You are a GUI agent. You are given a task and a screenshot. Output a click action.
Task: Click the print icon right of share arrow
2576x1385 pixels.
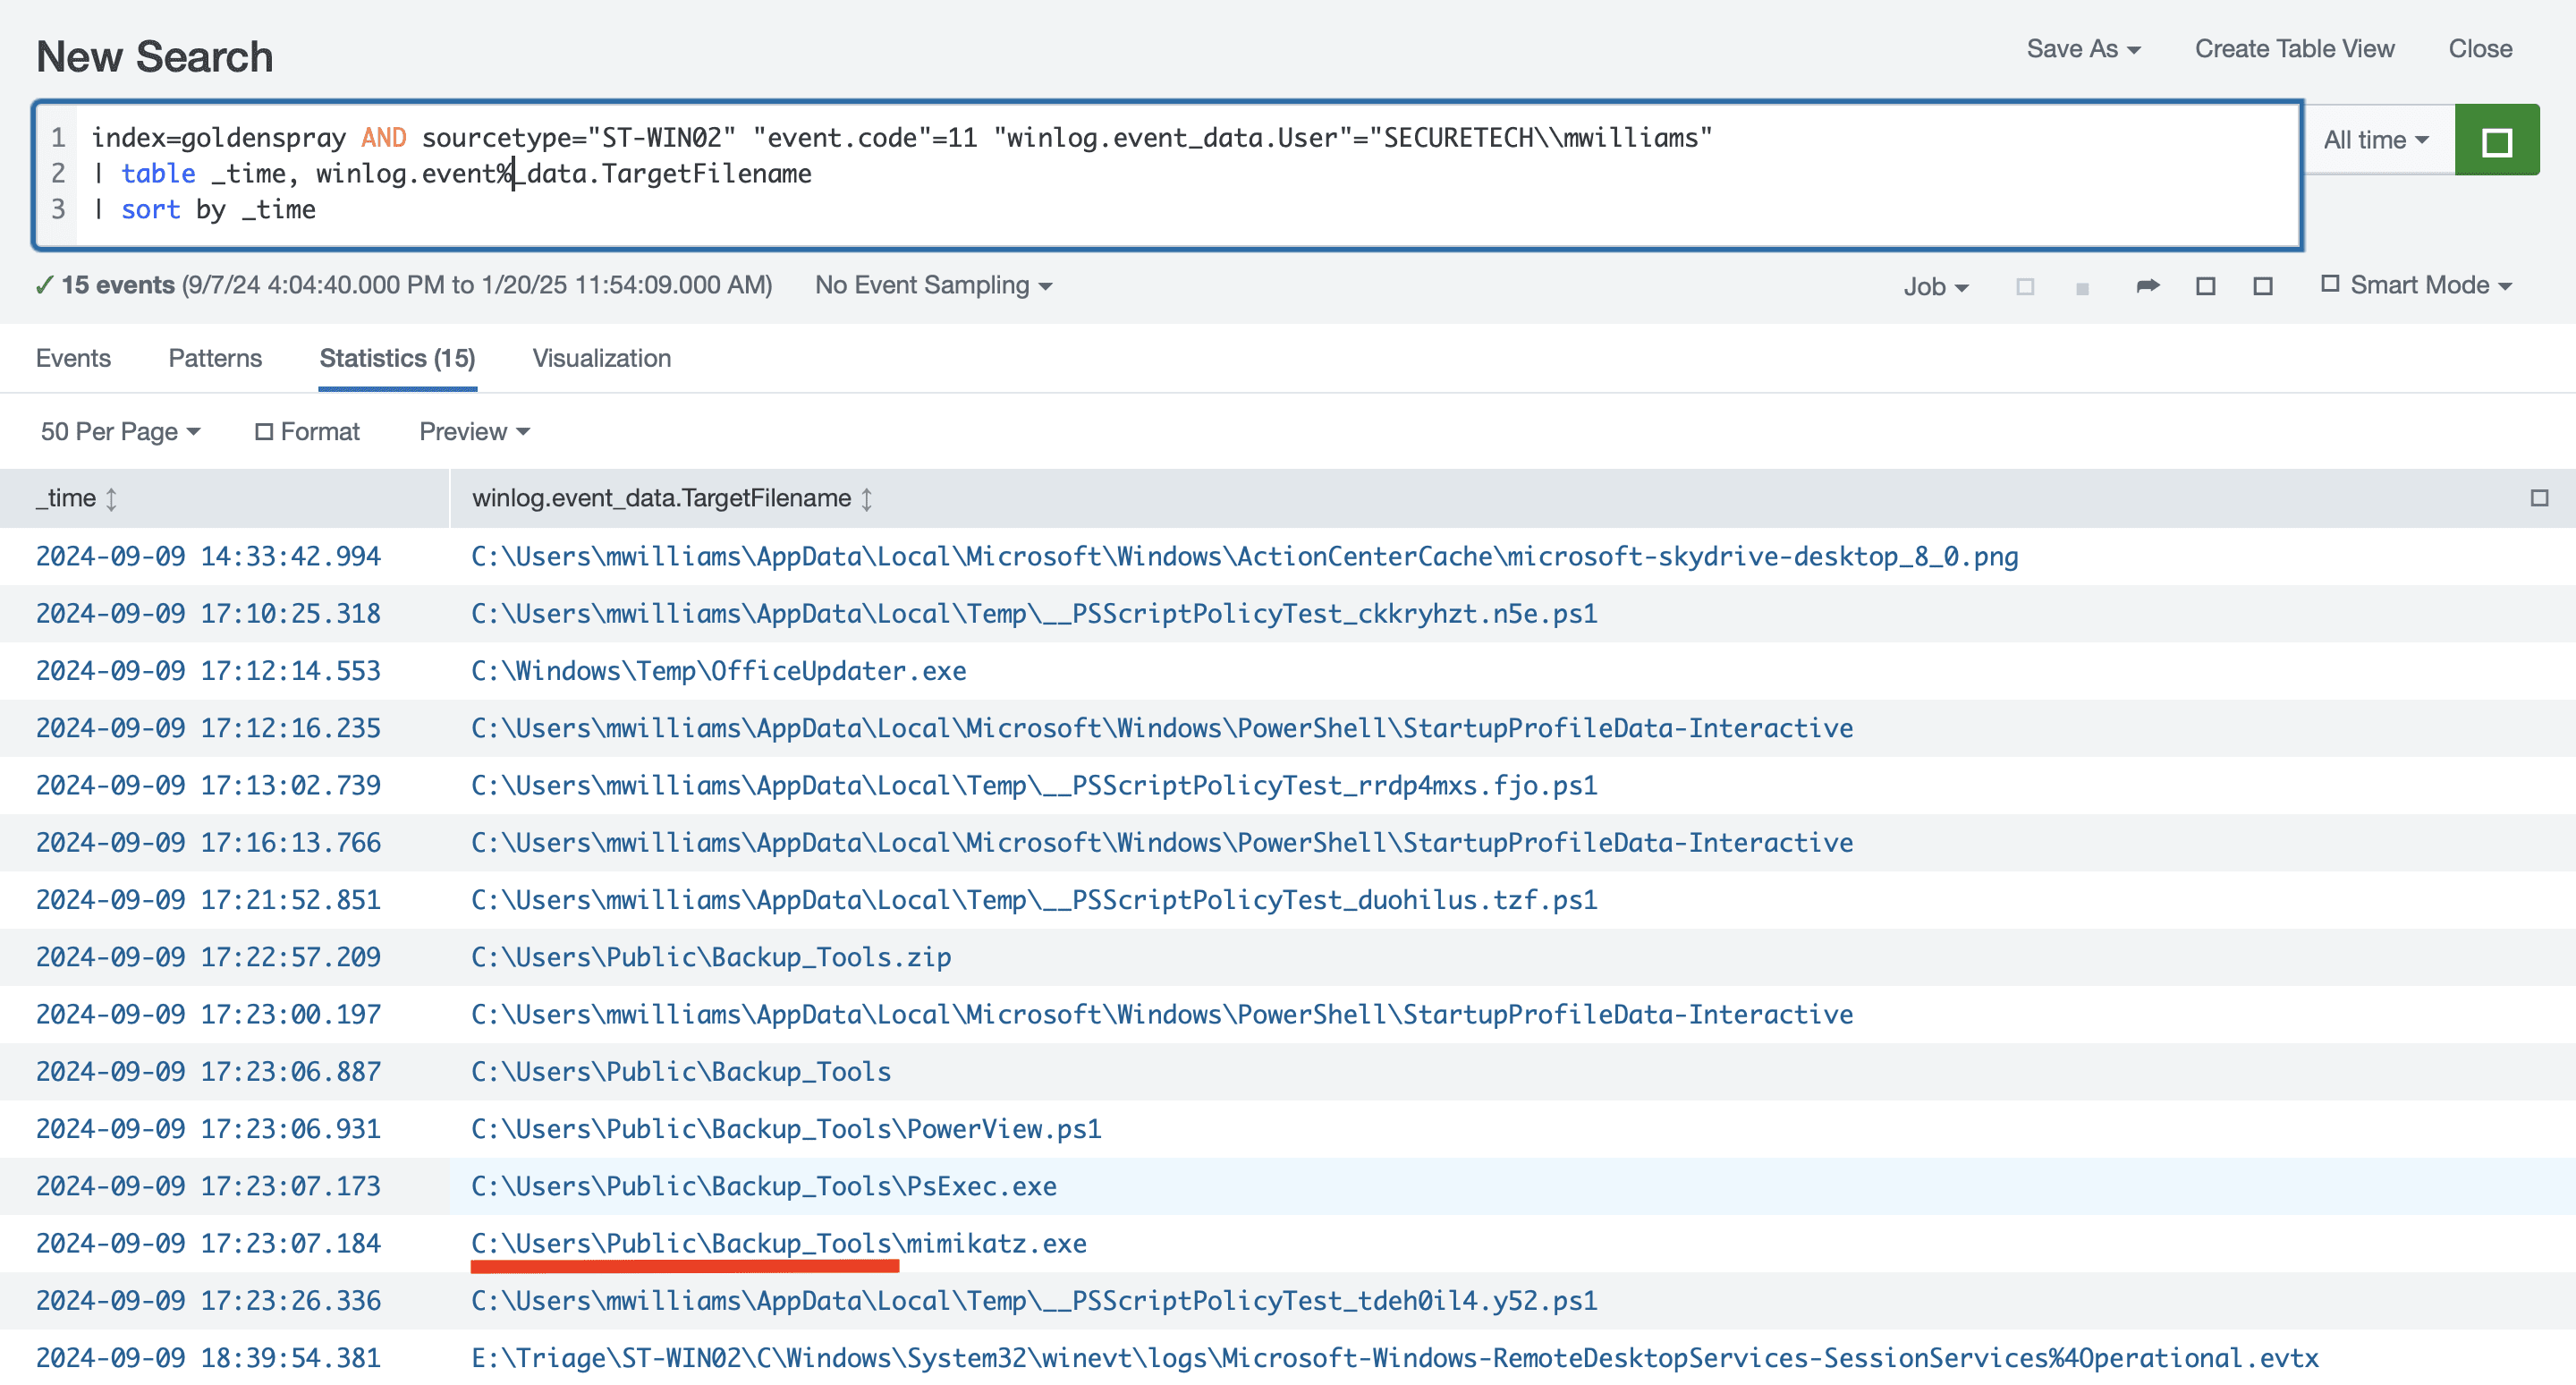tap(2205, 287)
